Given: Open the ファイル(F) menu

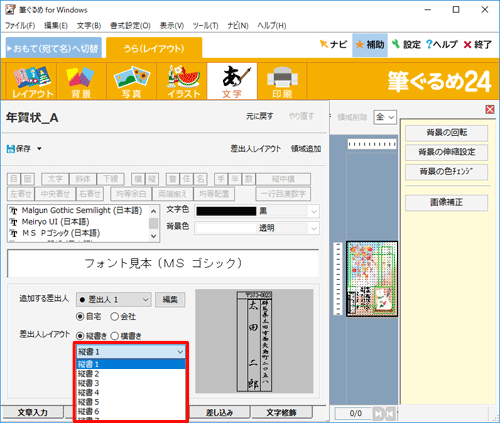Looking at the screenshot, I should click(20, 26).
